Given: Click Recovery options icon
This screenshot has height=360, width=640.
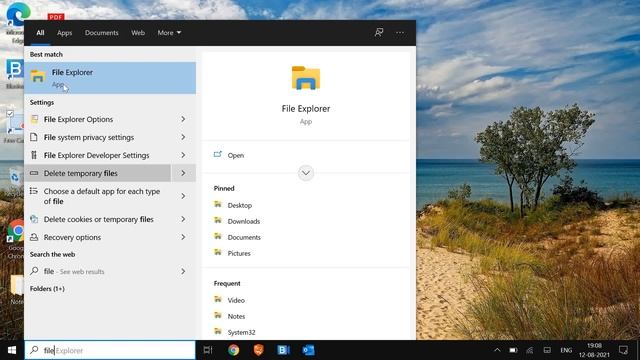Looking at the screenshot, I should click(x=34, y=237).
